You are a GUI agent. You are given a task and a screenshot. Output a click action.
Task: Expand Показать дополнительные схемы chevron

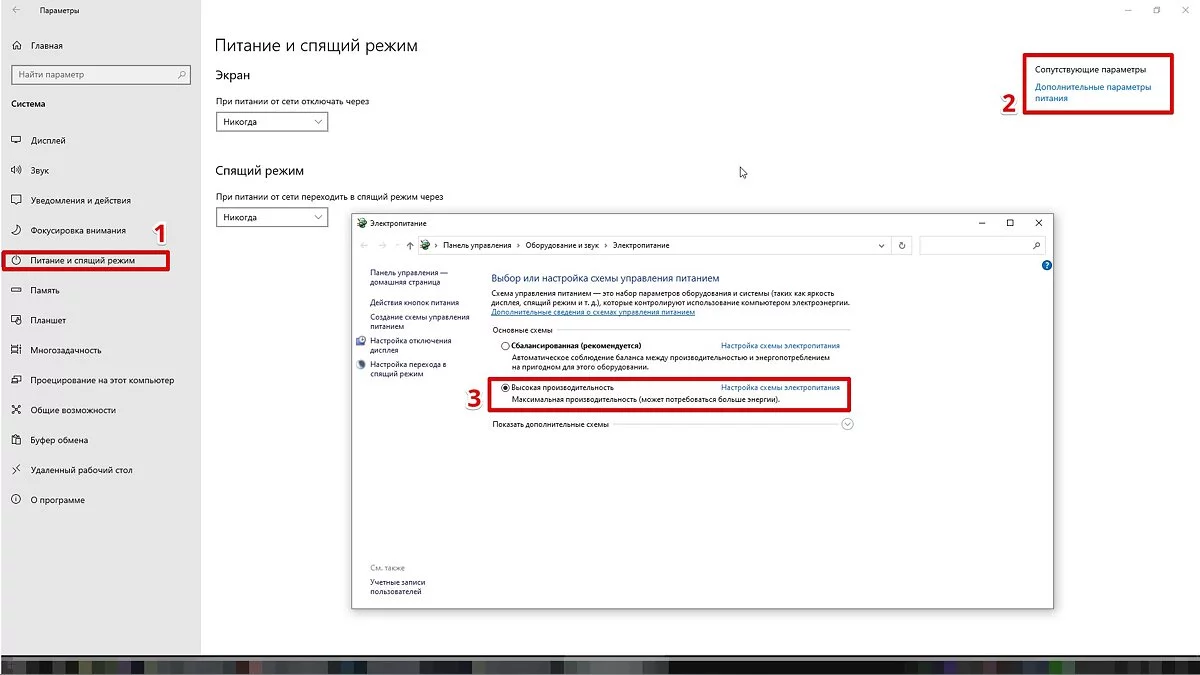coord(848,424)
